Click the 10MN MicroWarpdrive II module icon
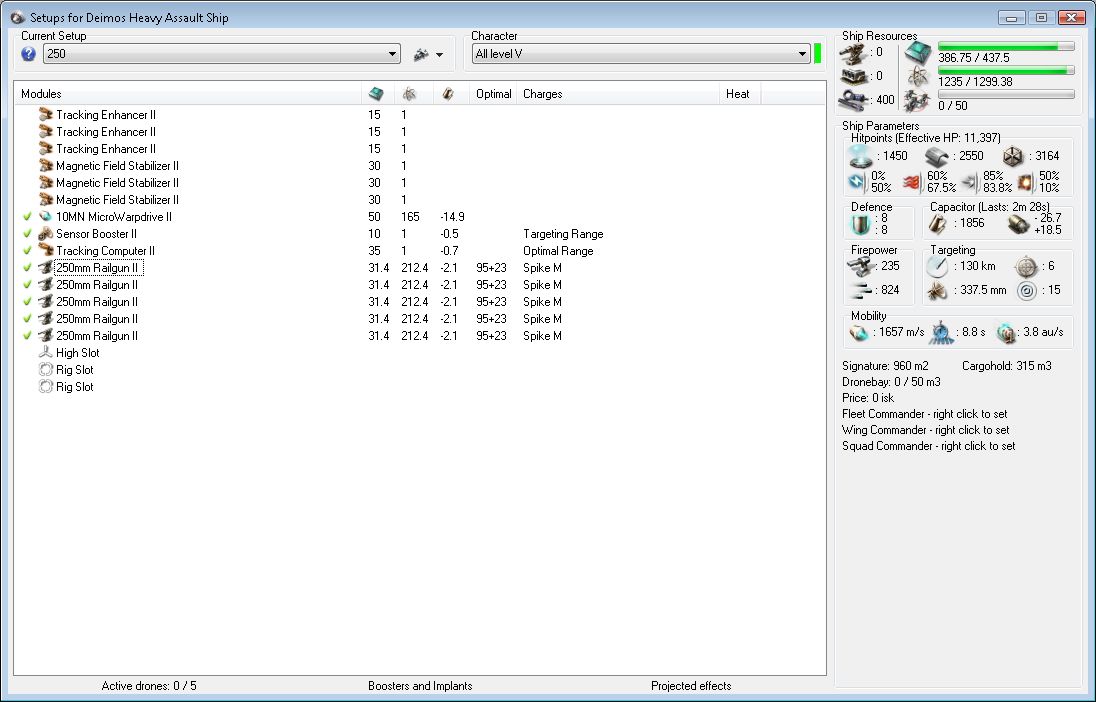Image resolution: width=1096 pixels, height=702 pixels. pyautogui.click(x=46, y=217)
